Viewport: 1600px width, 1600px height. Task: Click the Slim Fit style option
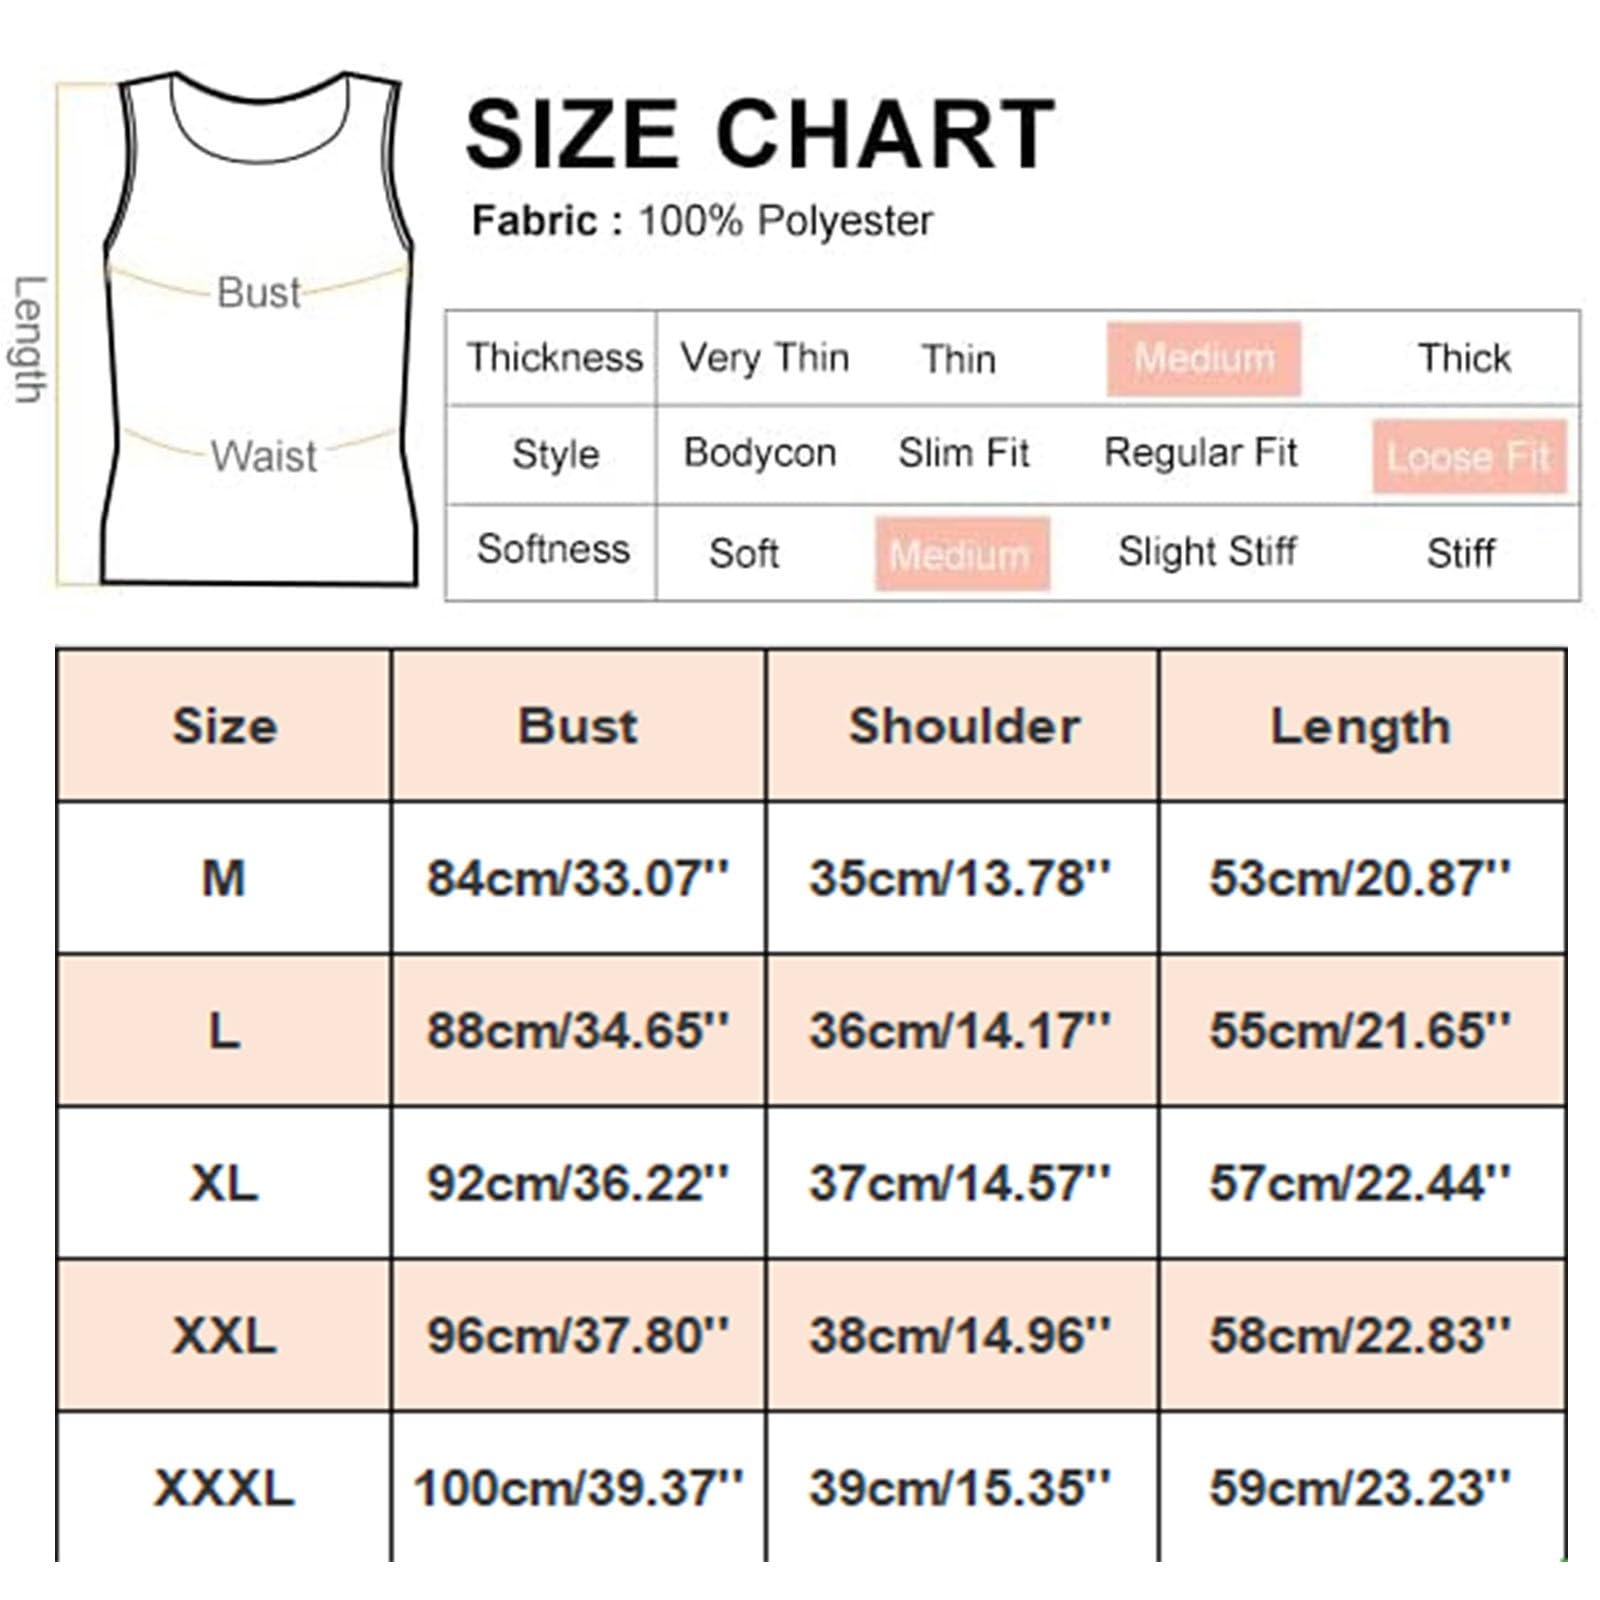tap(963, 453)
